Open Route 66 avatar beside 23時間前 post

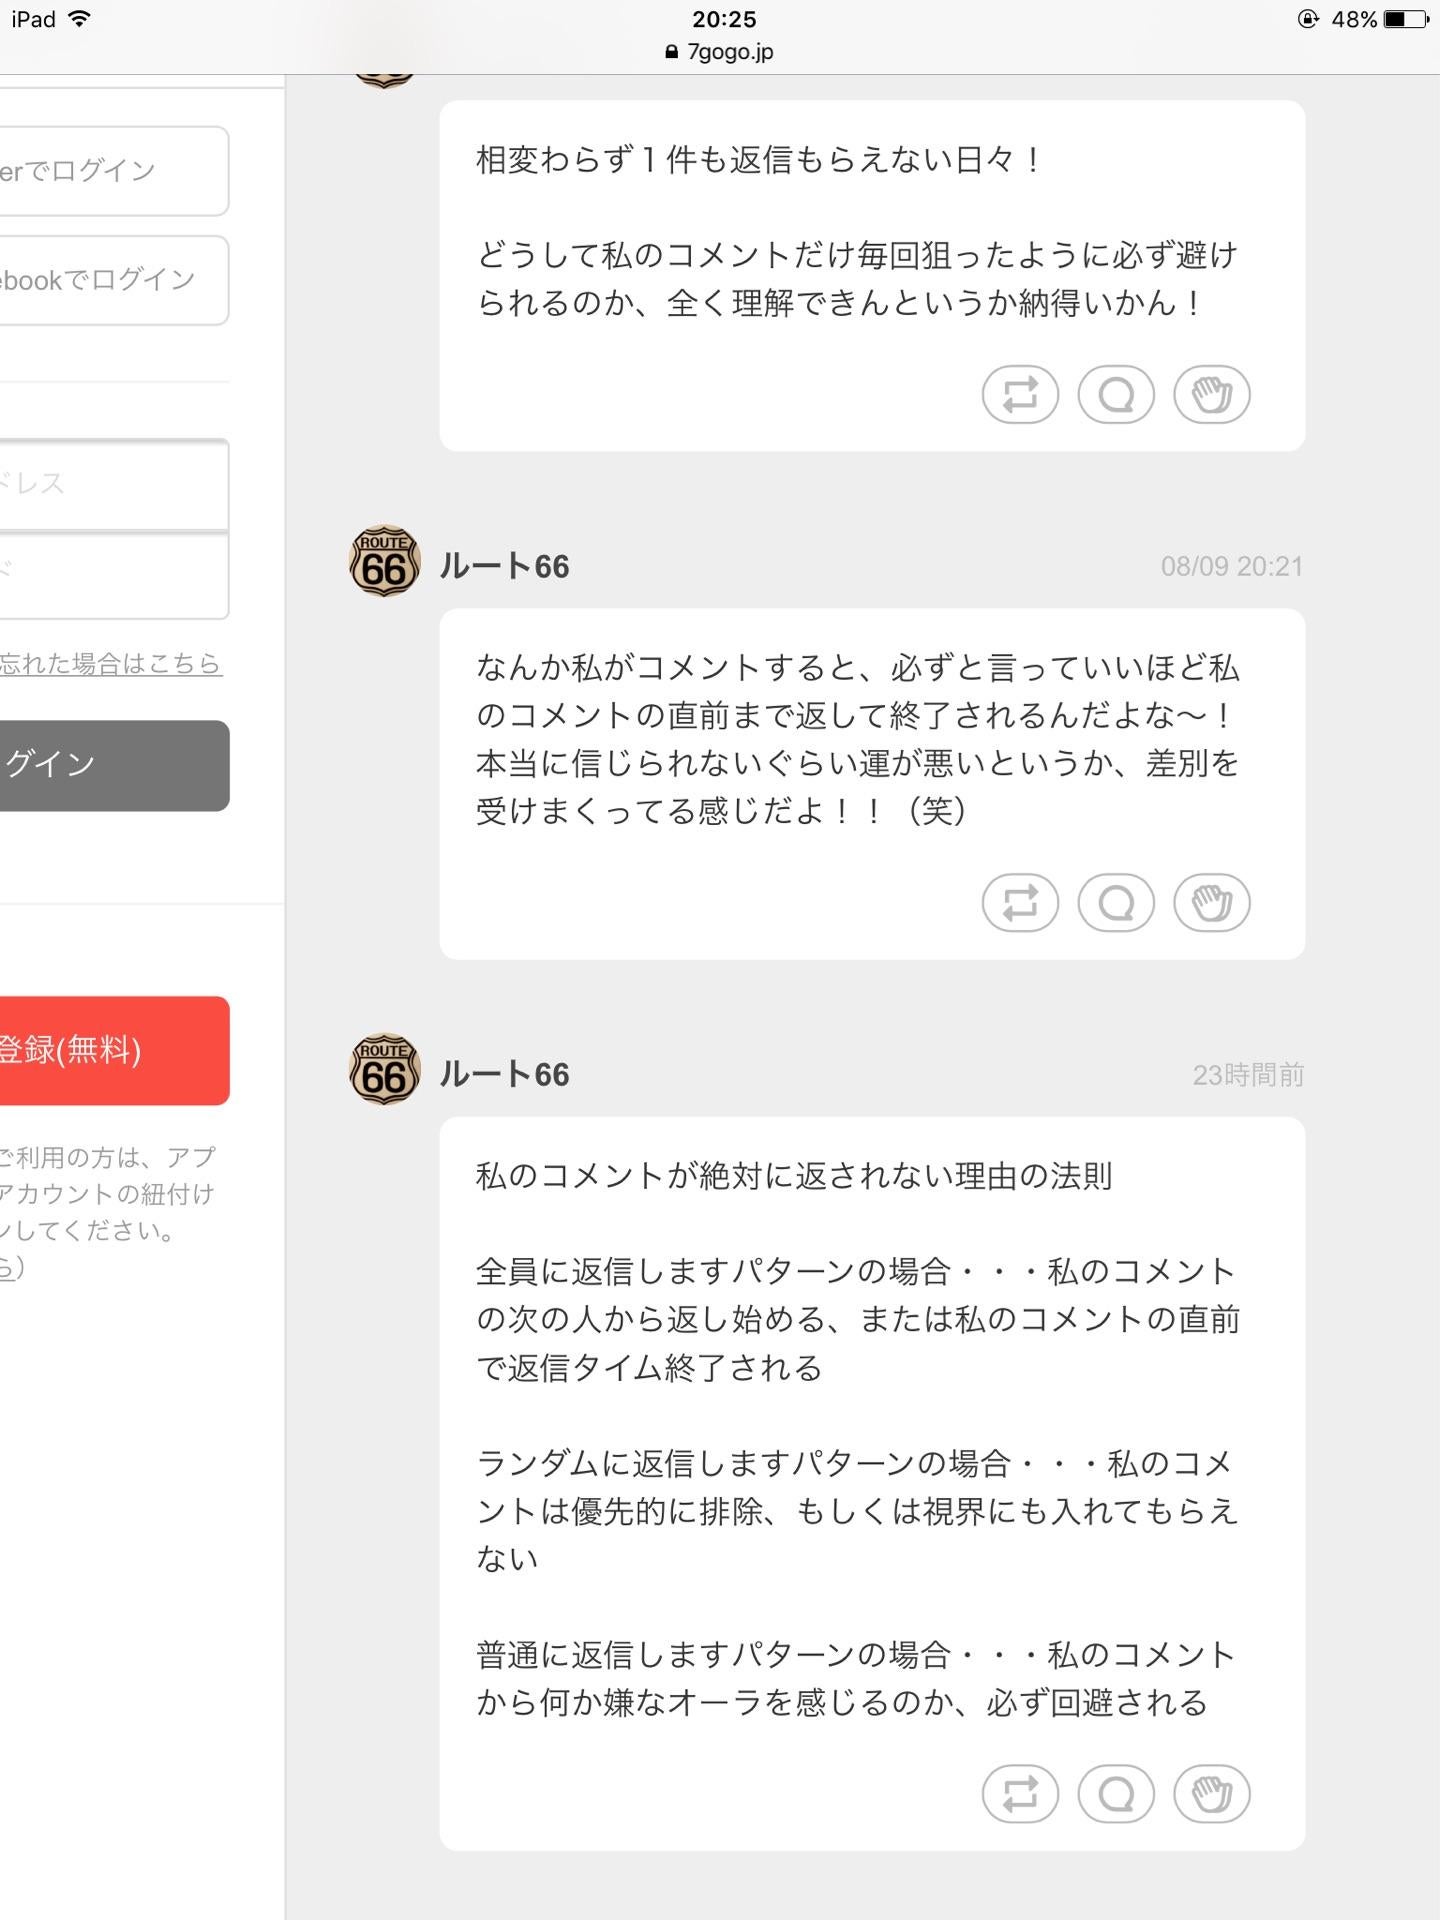[385, 1070]
